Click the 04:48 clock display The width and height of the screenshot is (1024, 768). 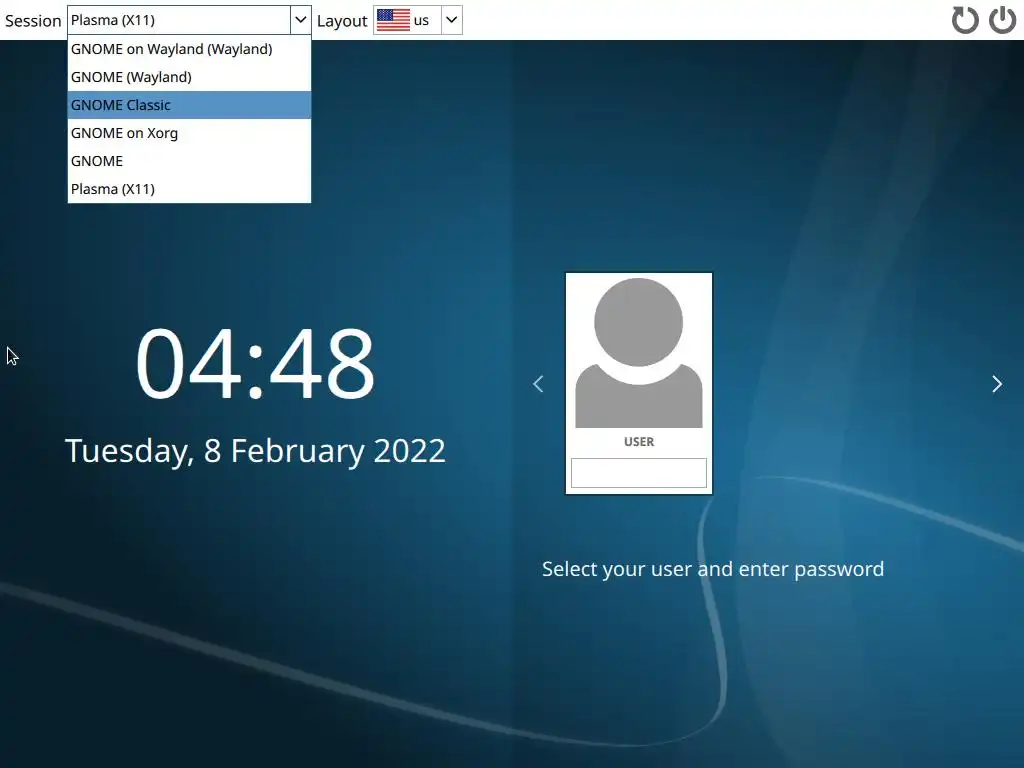click(x=255, y=363)
